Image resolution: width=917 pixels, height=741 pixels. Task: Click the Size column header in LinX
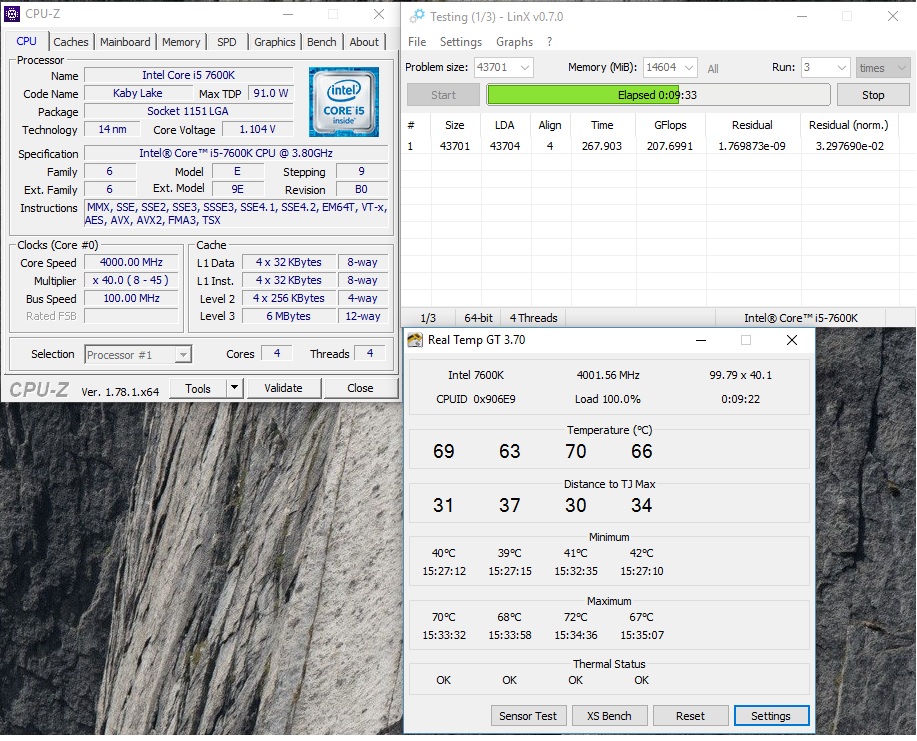454,125
